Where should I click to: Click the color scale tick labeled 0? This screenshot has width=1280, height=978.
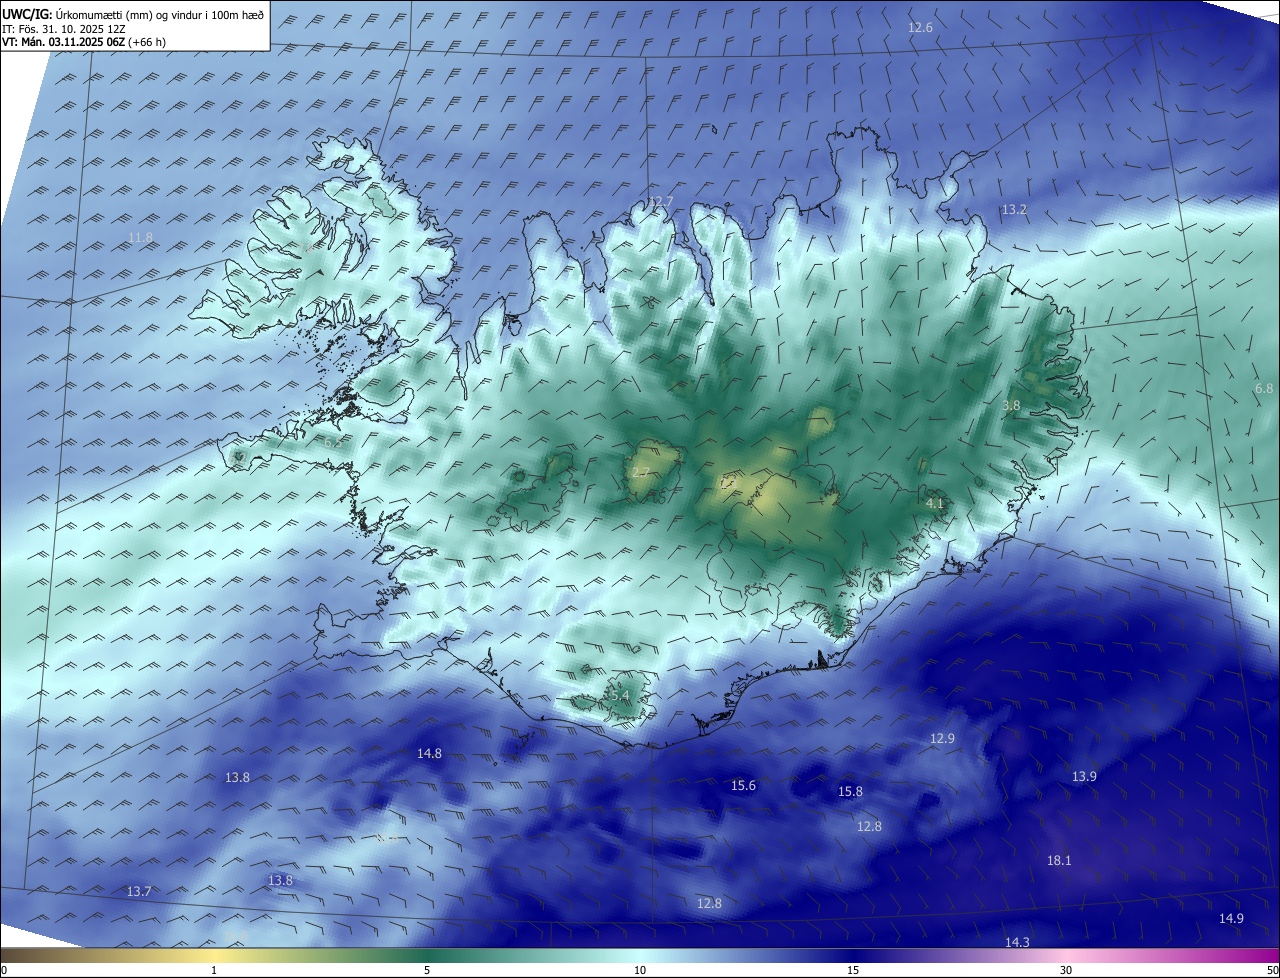point(4,970)
